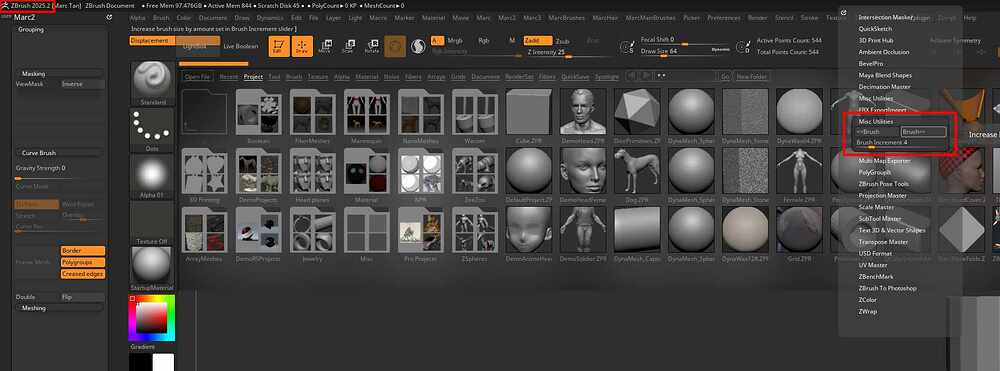The height and width of the screenshot is (371, 1000).
Task: Toggle the Creased edges option
Action: click(x=83, y=273)
